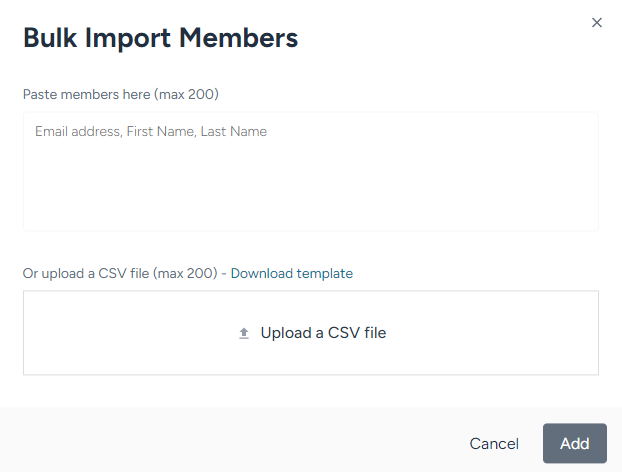This screenshot has width=622, height=472.
Task: Click the 'Upload a CSV file' text
Action: pyautogui.click(x=323, y=333)
